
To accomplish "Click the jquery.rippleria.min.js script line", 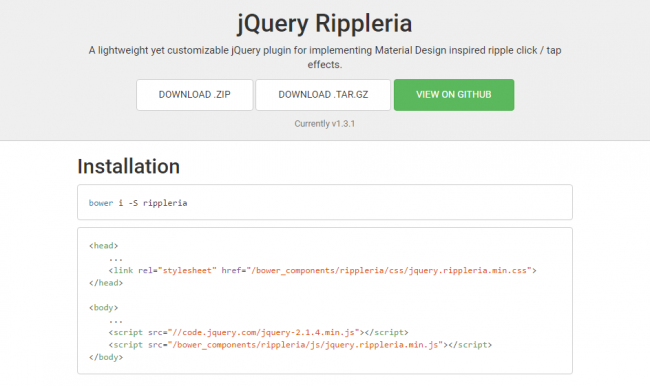I will pyautogui.click(x=300, y=345).
